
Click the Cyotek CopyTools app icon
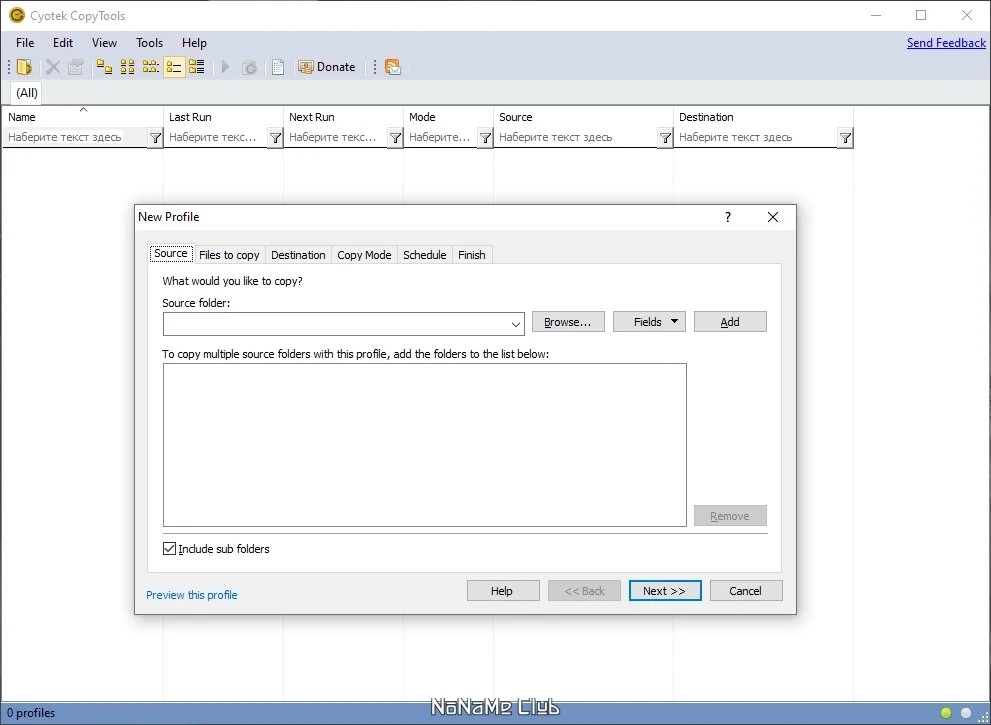click(x=16, y=15)
